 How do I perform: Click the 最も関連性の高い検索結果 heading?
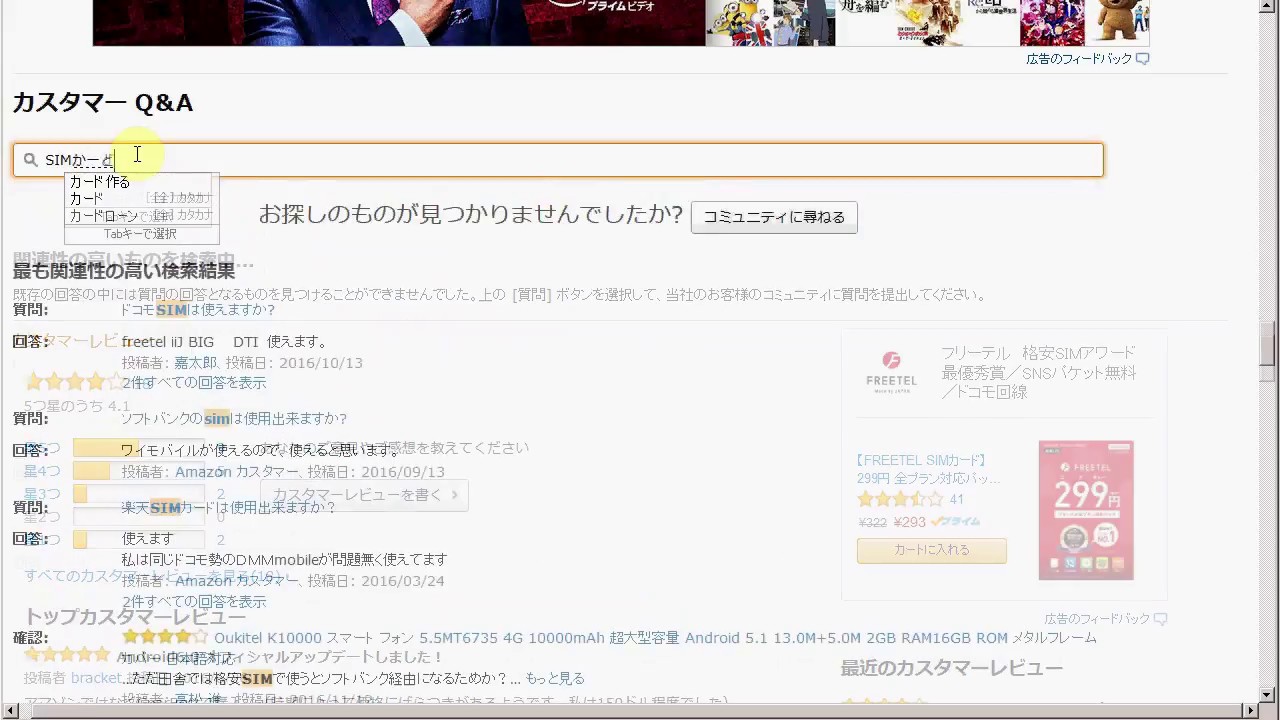[124, 271]
